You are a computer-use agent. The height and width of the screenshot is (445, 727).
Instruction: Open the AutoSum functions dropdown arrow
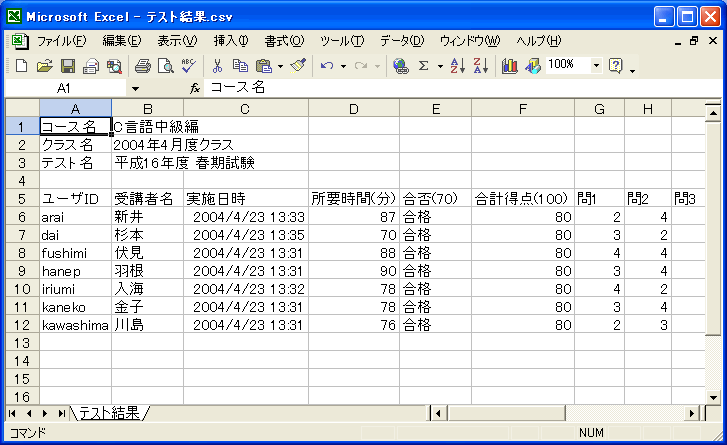[x=440, y=66]
